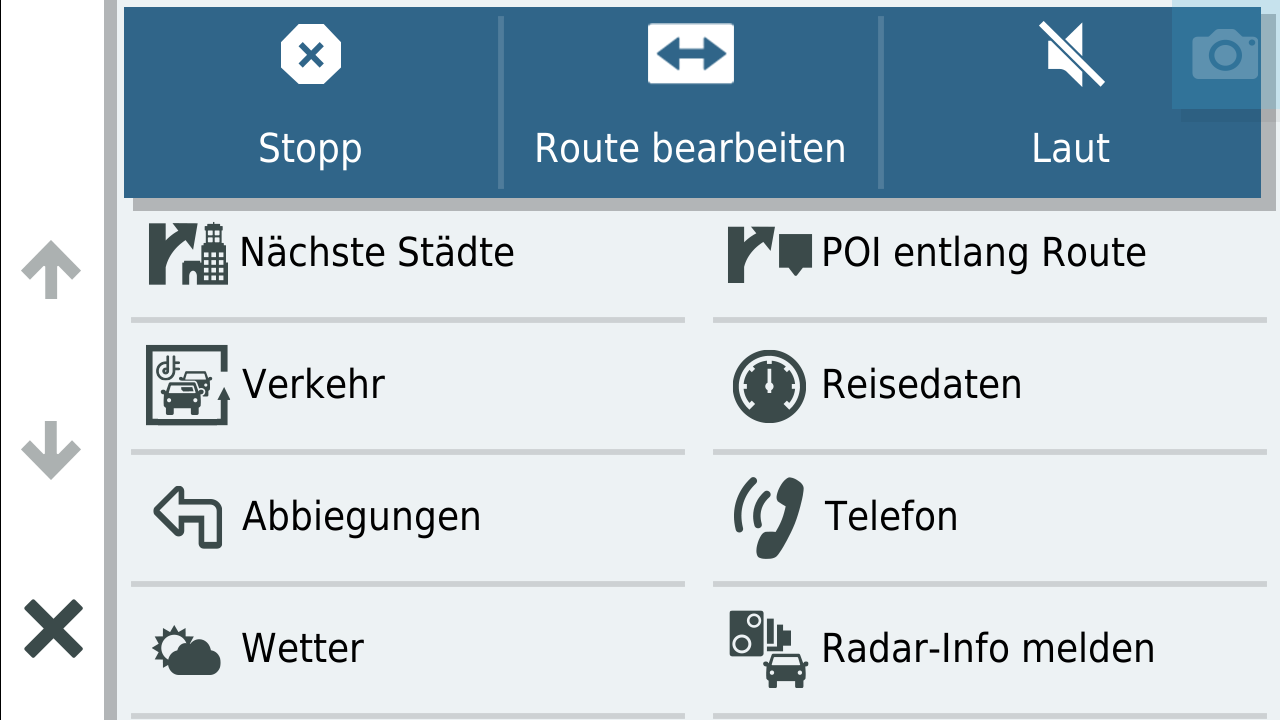
Task: Open Route bearbeiten double-arrow icon
Action: (x=690, y=54)
